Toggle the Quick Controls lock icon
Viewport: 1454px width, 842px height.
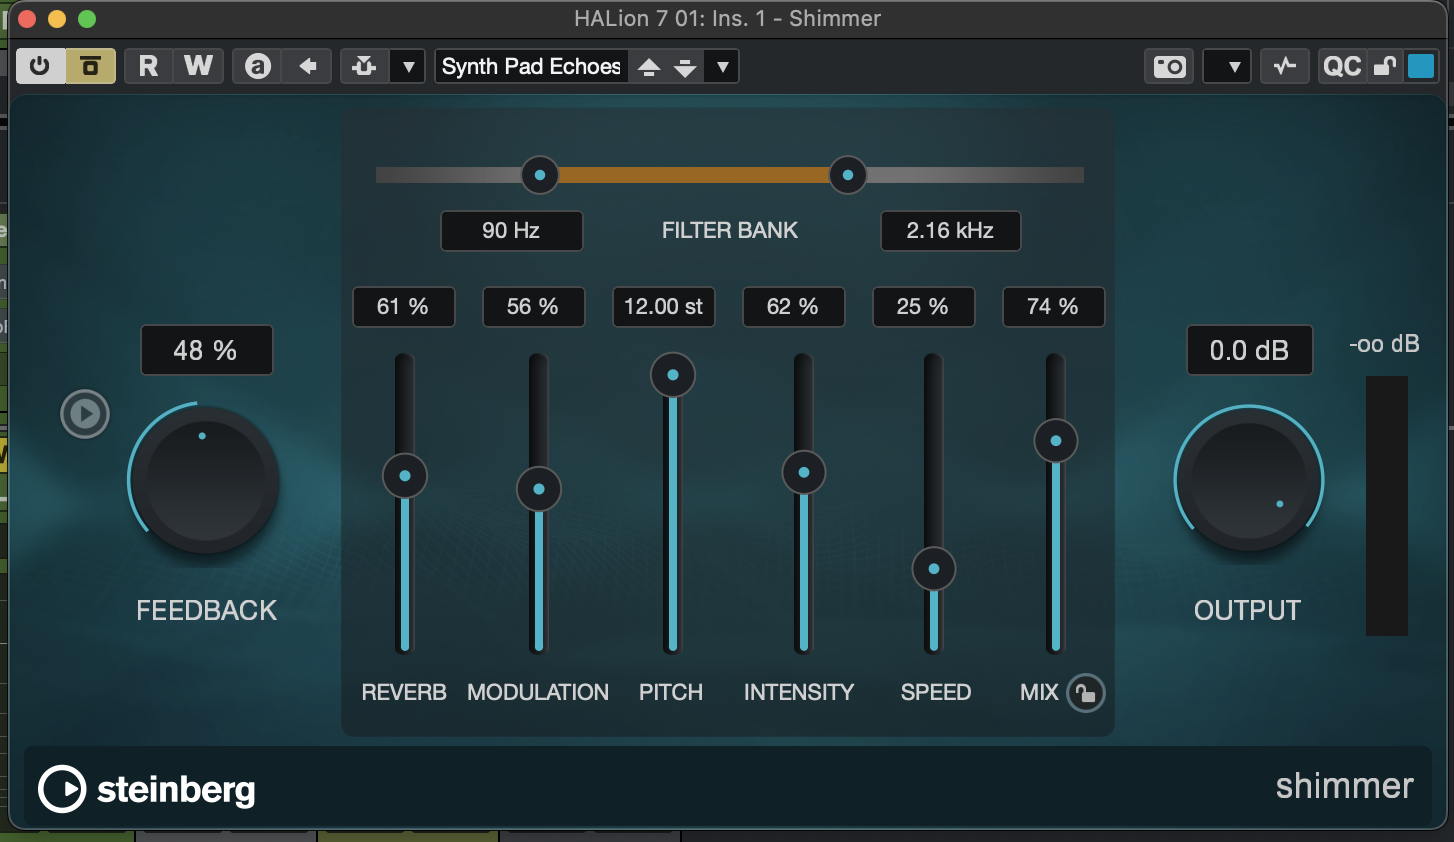point(1385,67)
